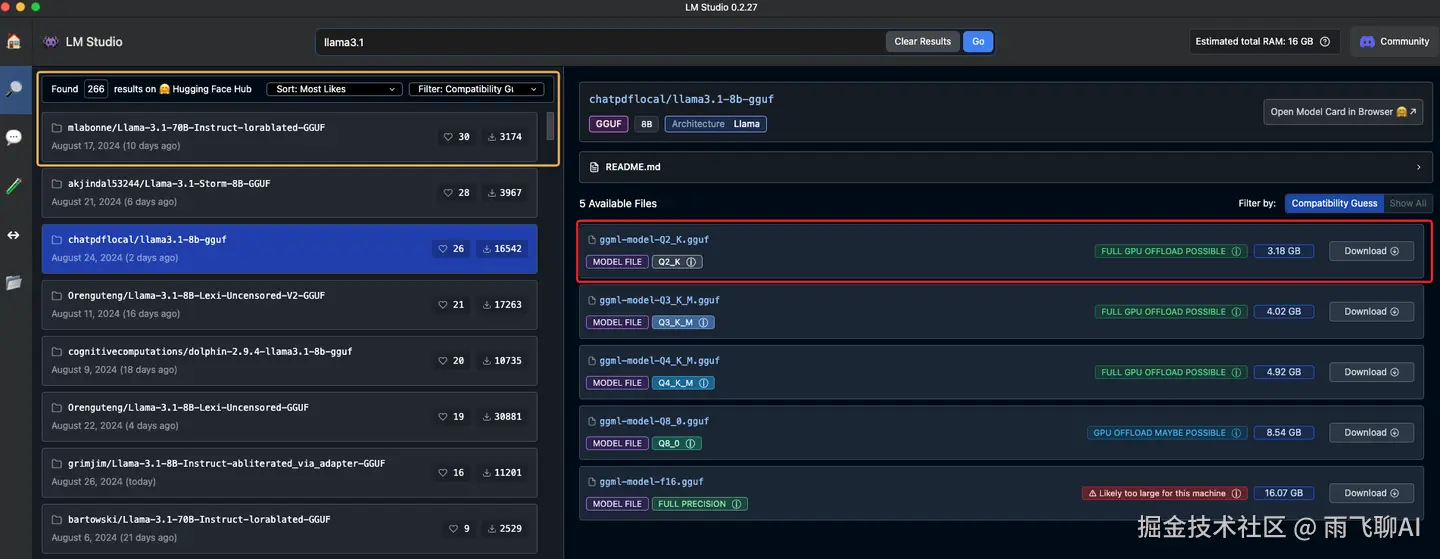Download ggml-model-Q8_0.gguf

(1371, 433)
